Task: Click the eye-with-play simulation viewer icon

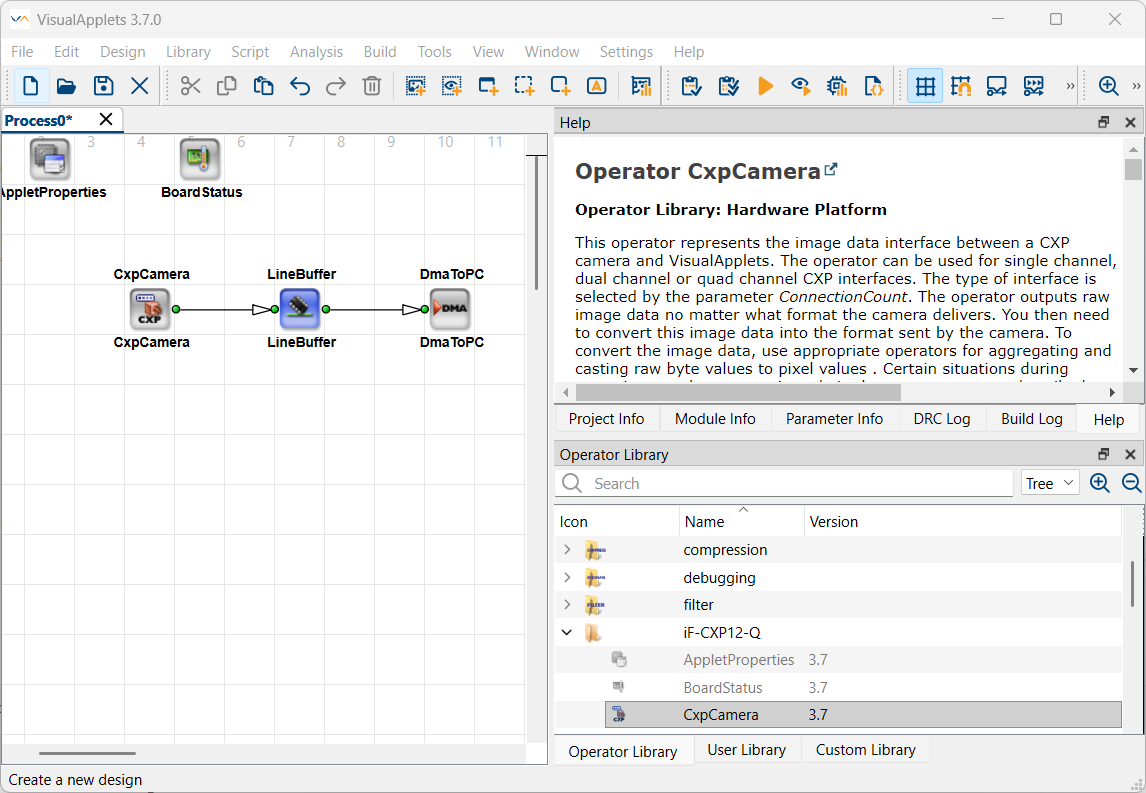Action: (801, 86)
